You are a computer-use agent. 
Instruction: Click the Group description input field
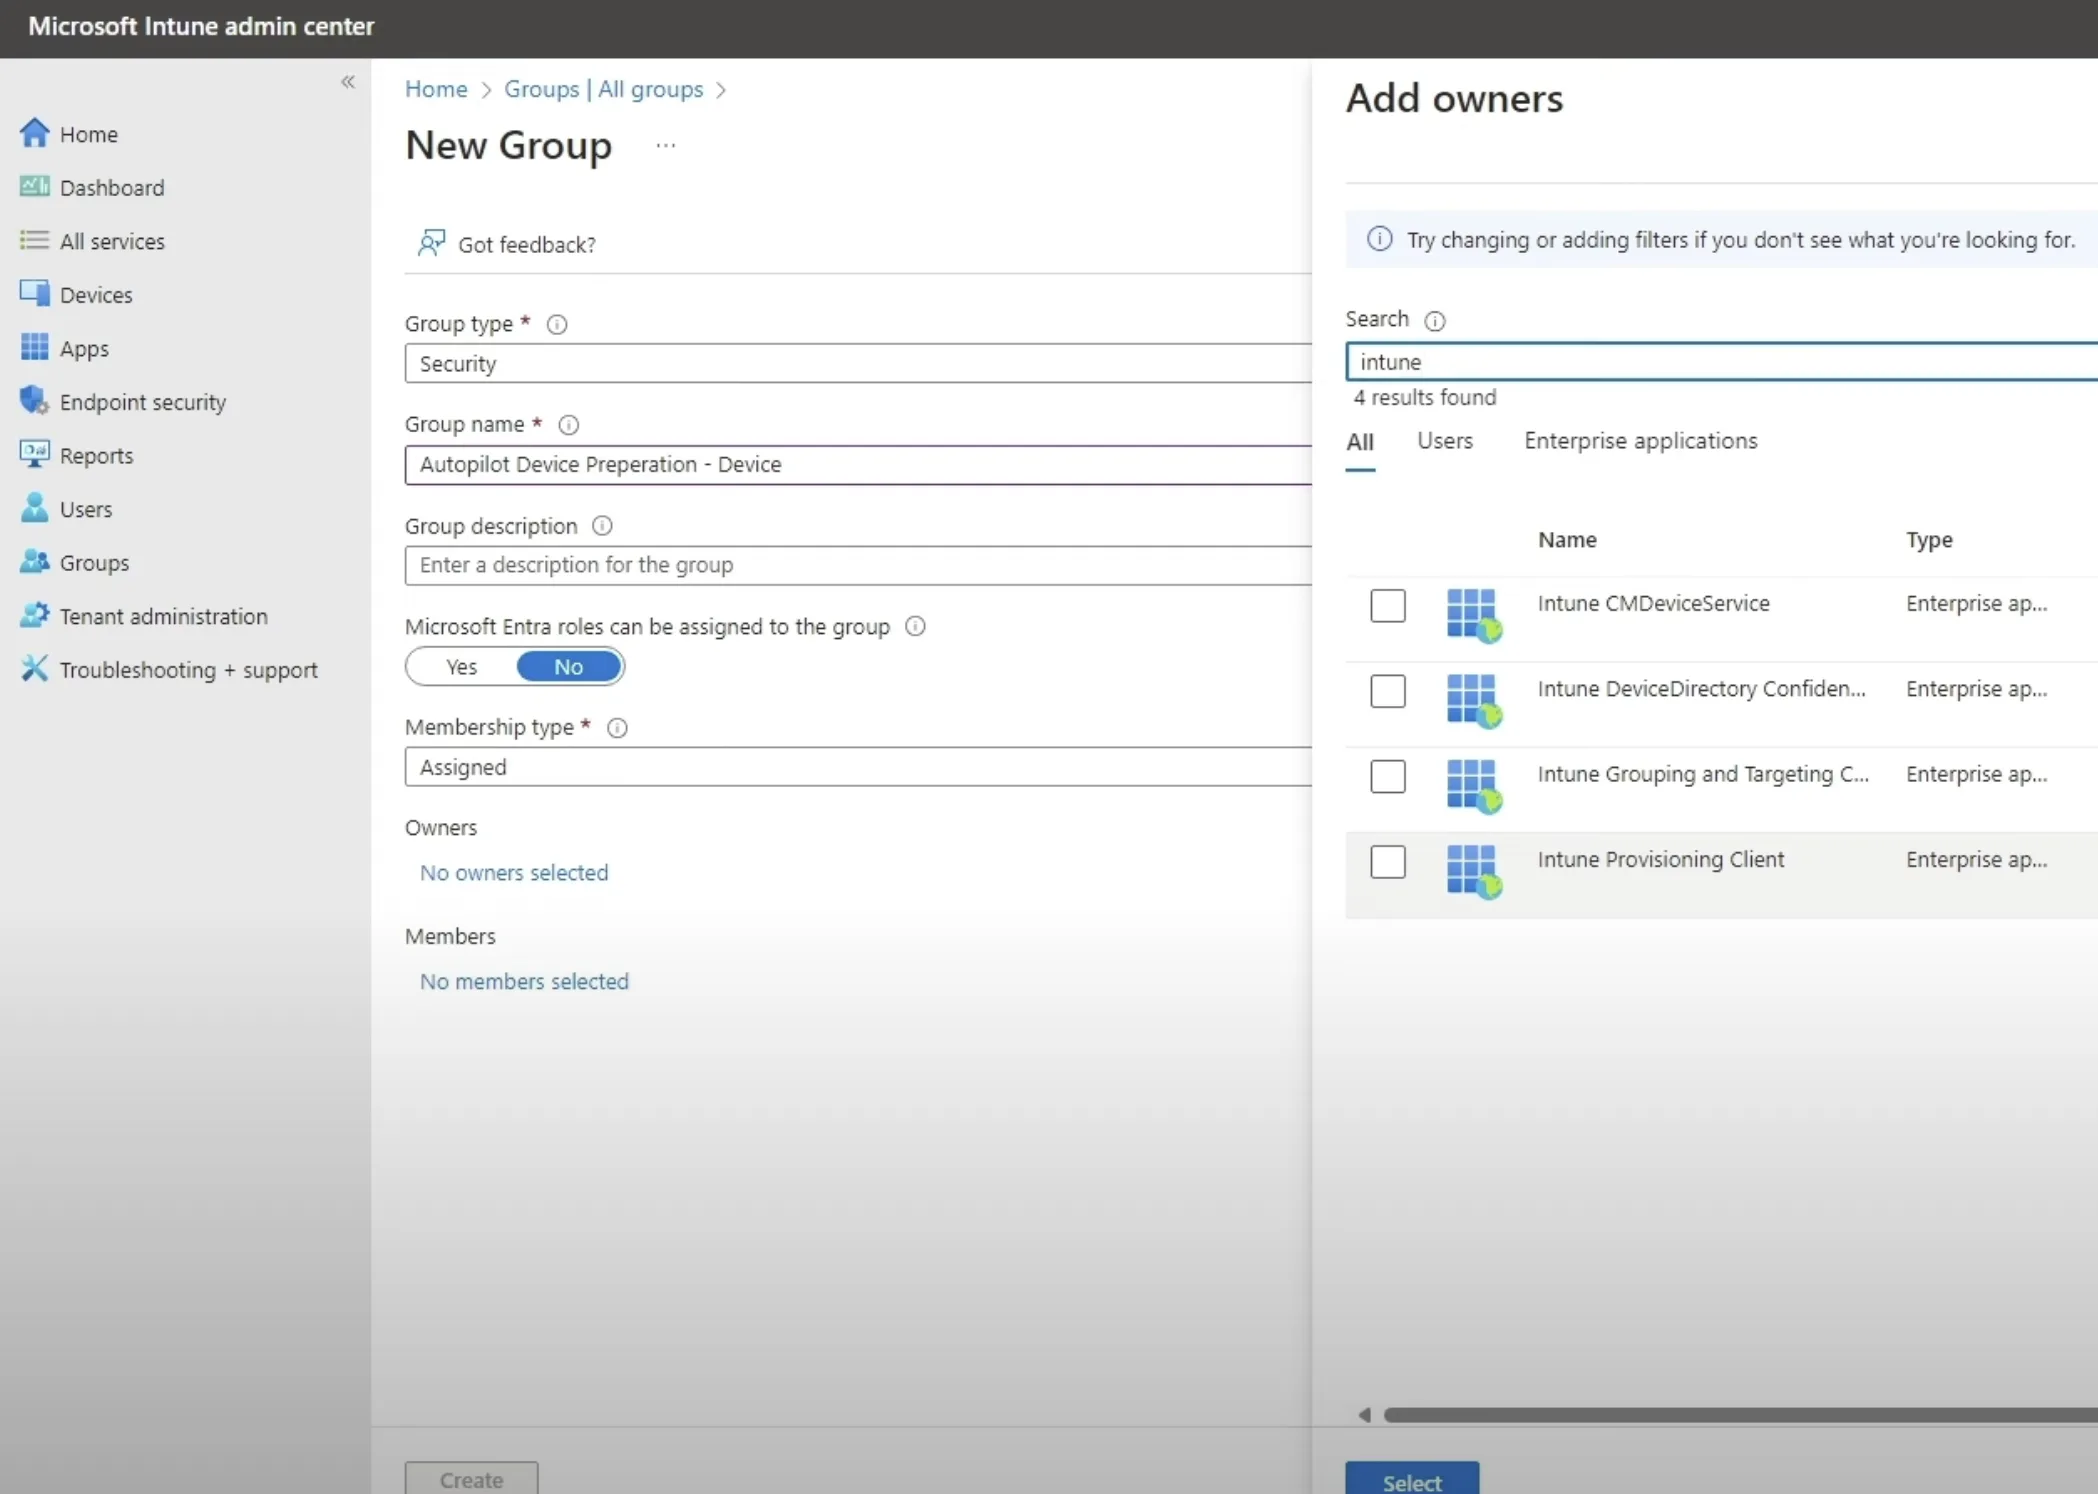pos(858,565)
